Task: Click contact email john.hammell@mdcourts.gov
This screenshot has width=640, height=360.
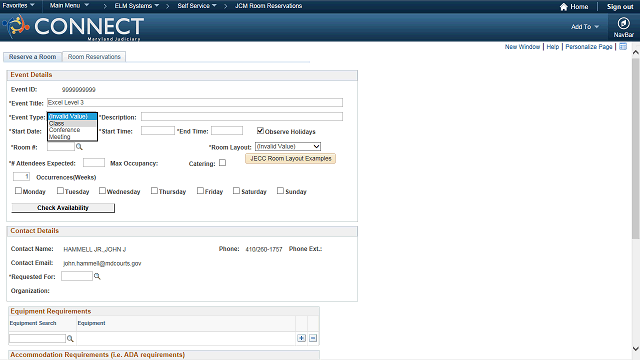Action: pyautogui.click(x=102, y=263)
